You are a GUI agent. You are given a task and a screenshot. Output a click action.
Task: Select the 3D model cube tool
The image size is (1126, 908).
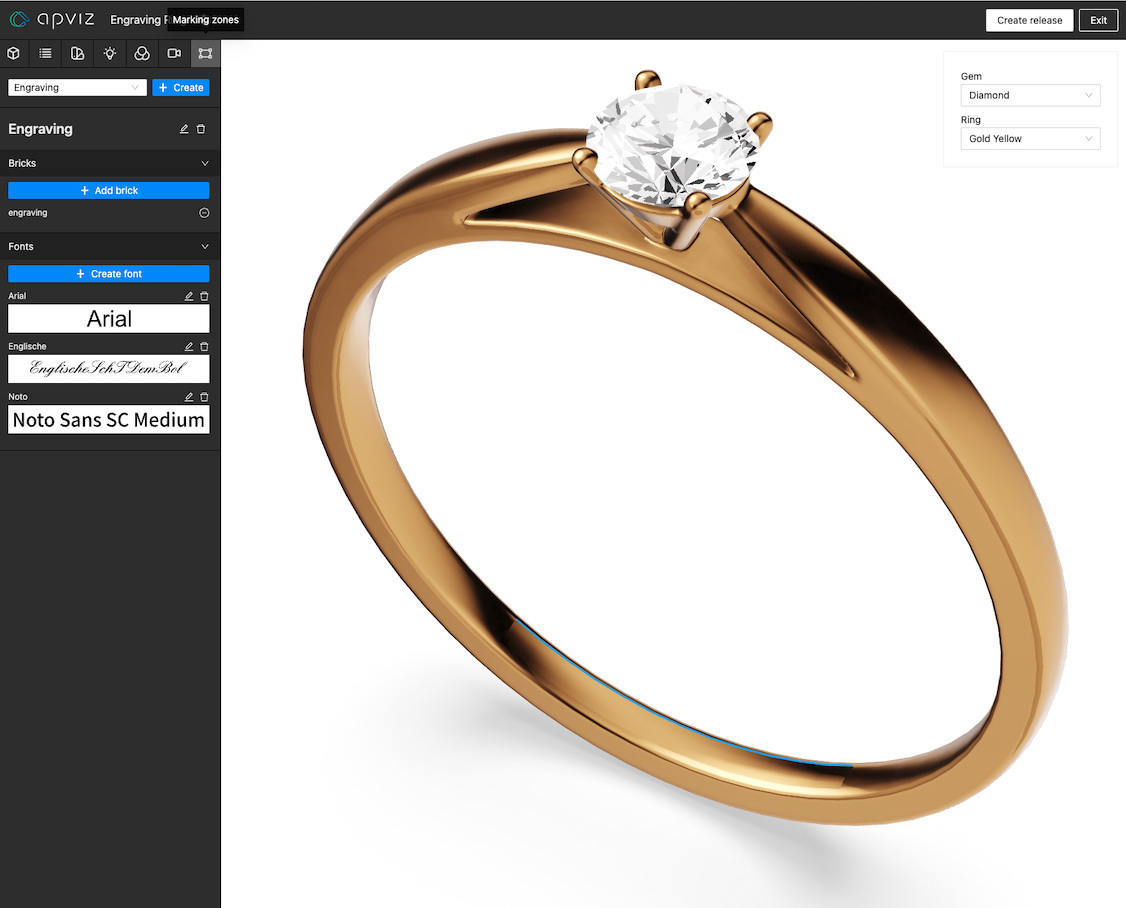(13, 53)
